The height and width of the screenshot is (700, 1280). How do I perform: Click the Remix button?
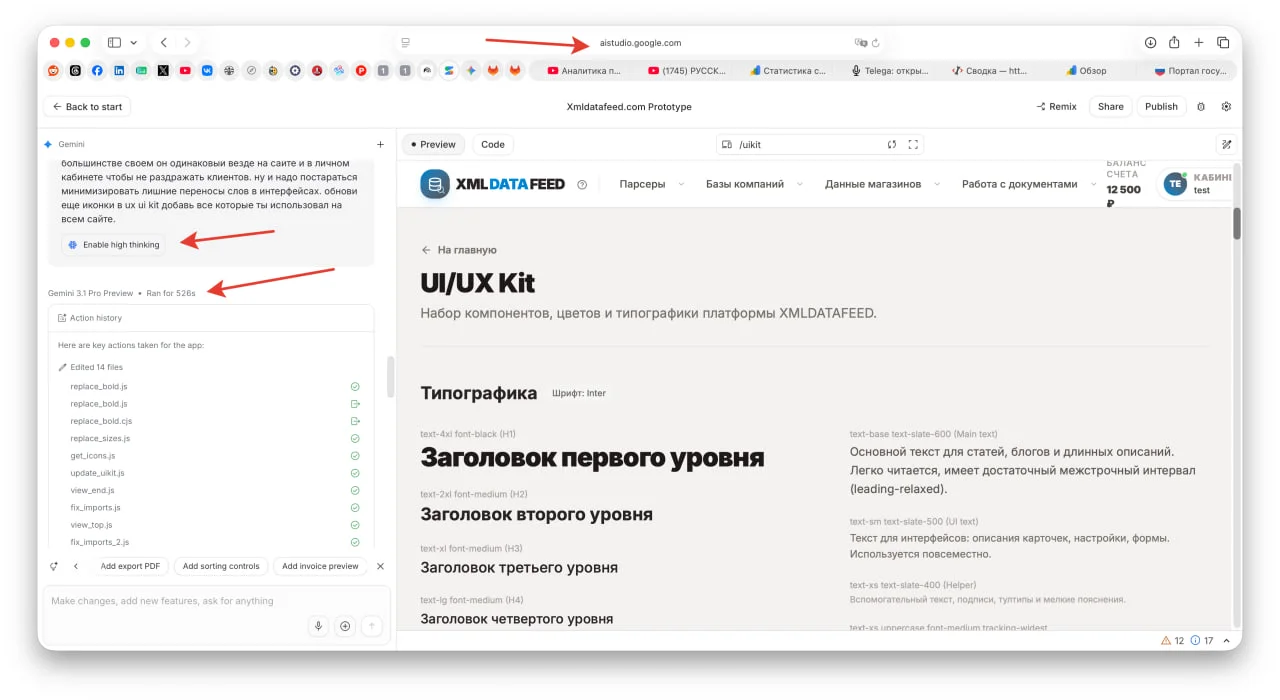pyautogui.click(x=1056, y=106)
